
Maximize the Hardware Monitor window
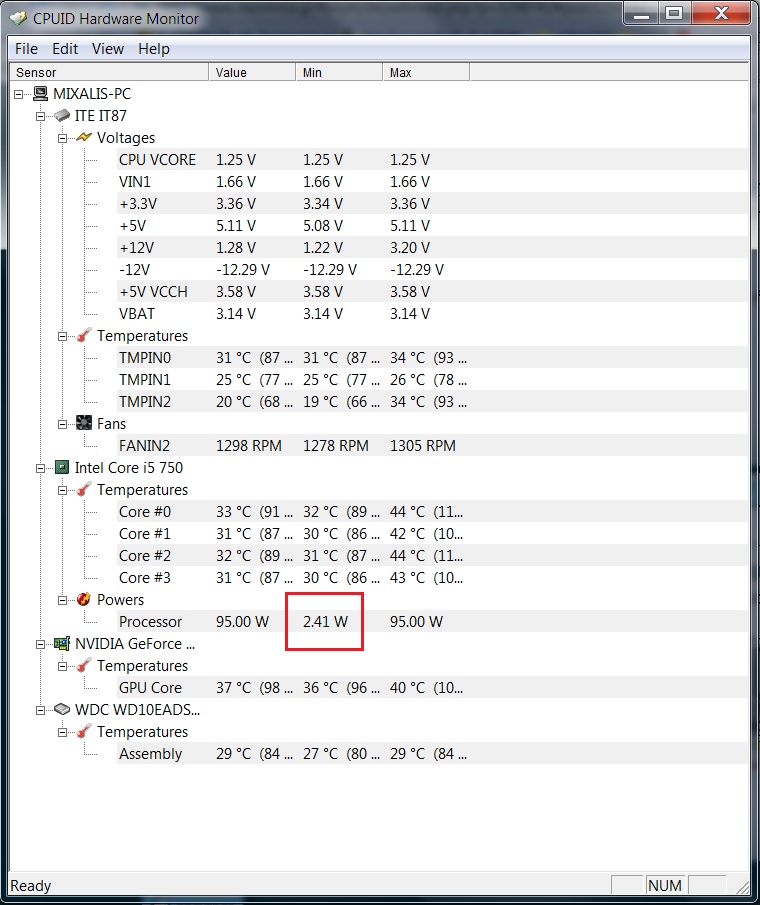675,14
